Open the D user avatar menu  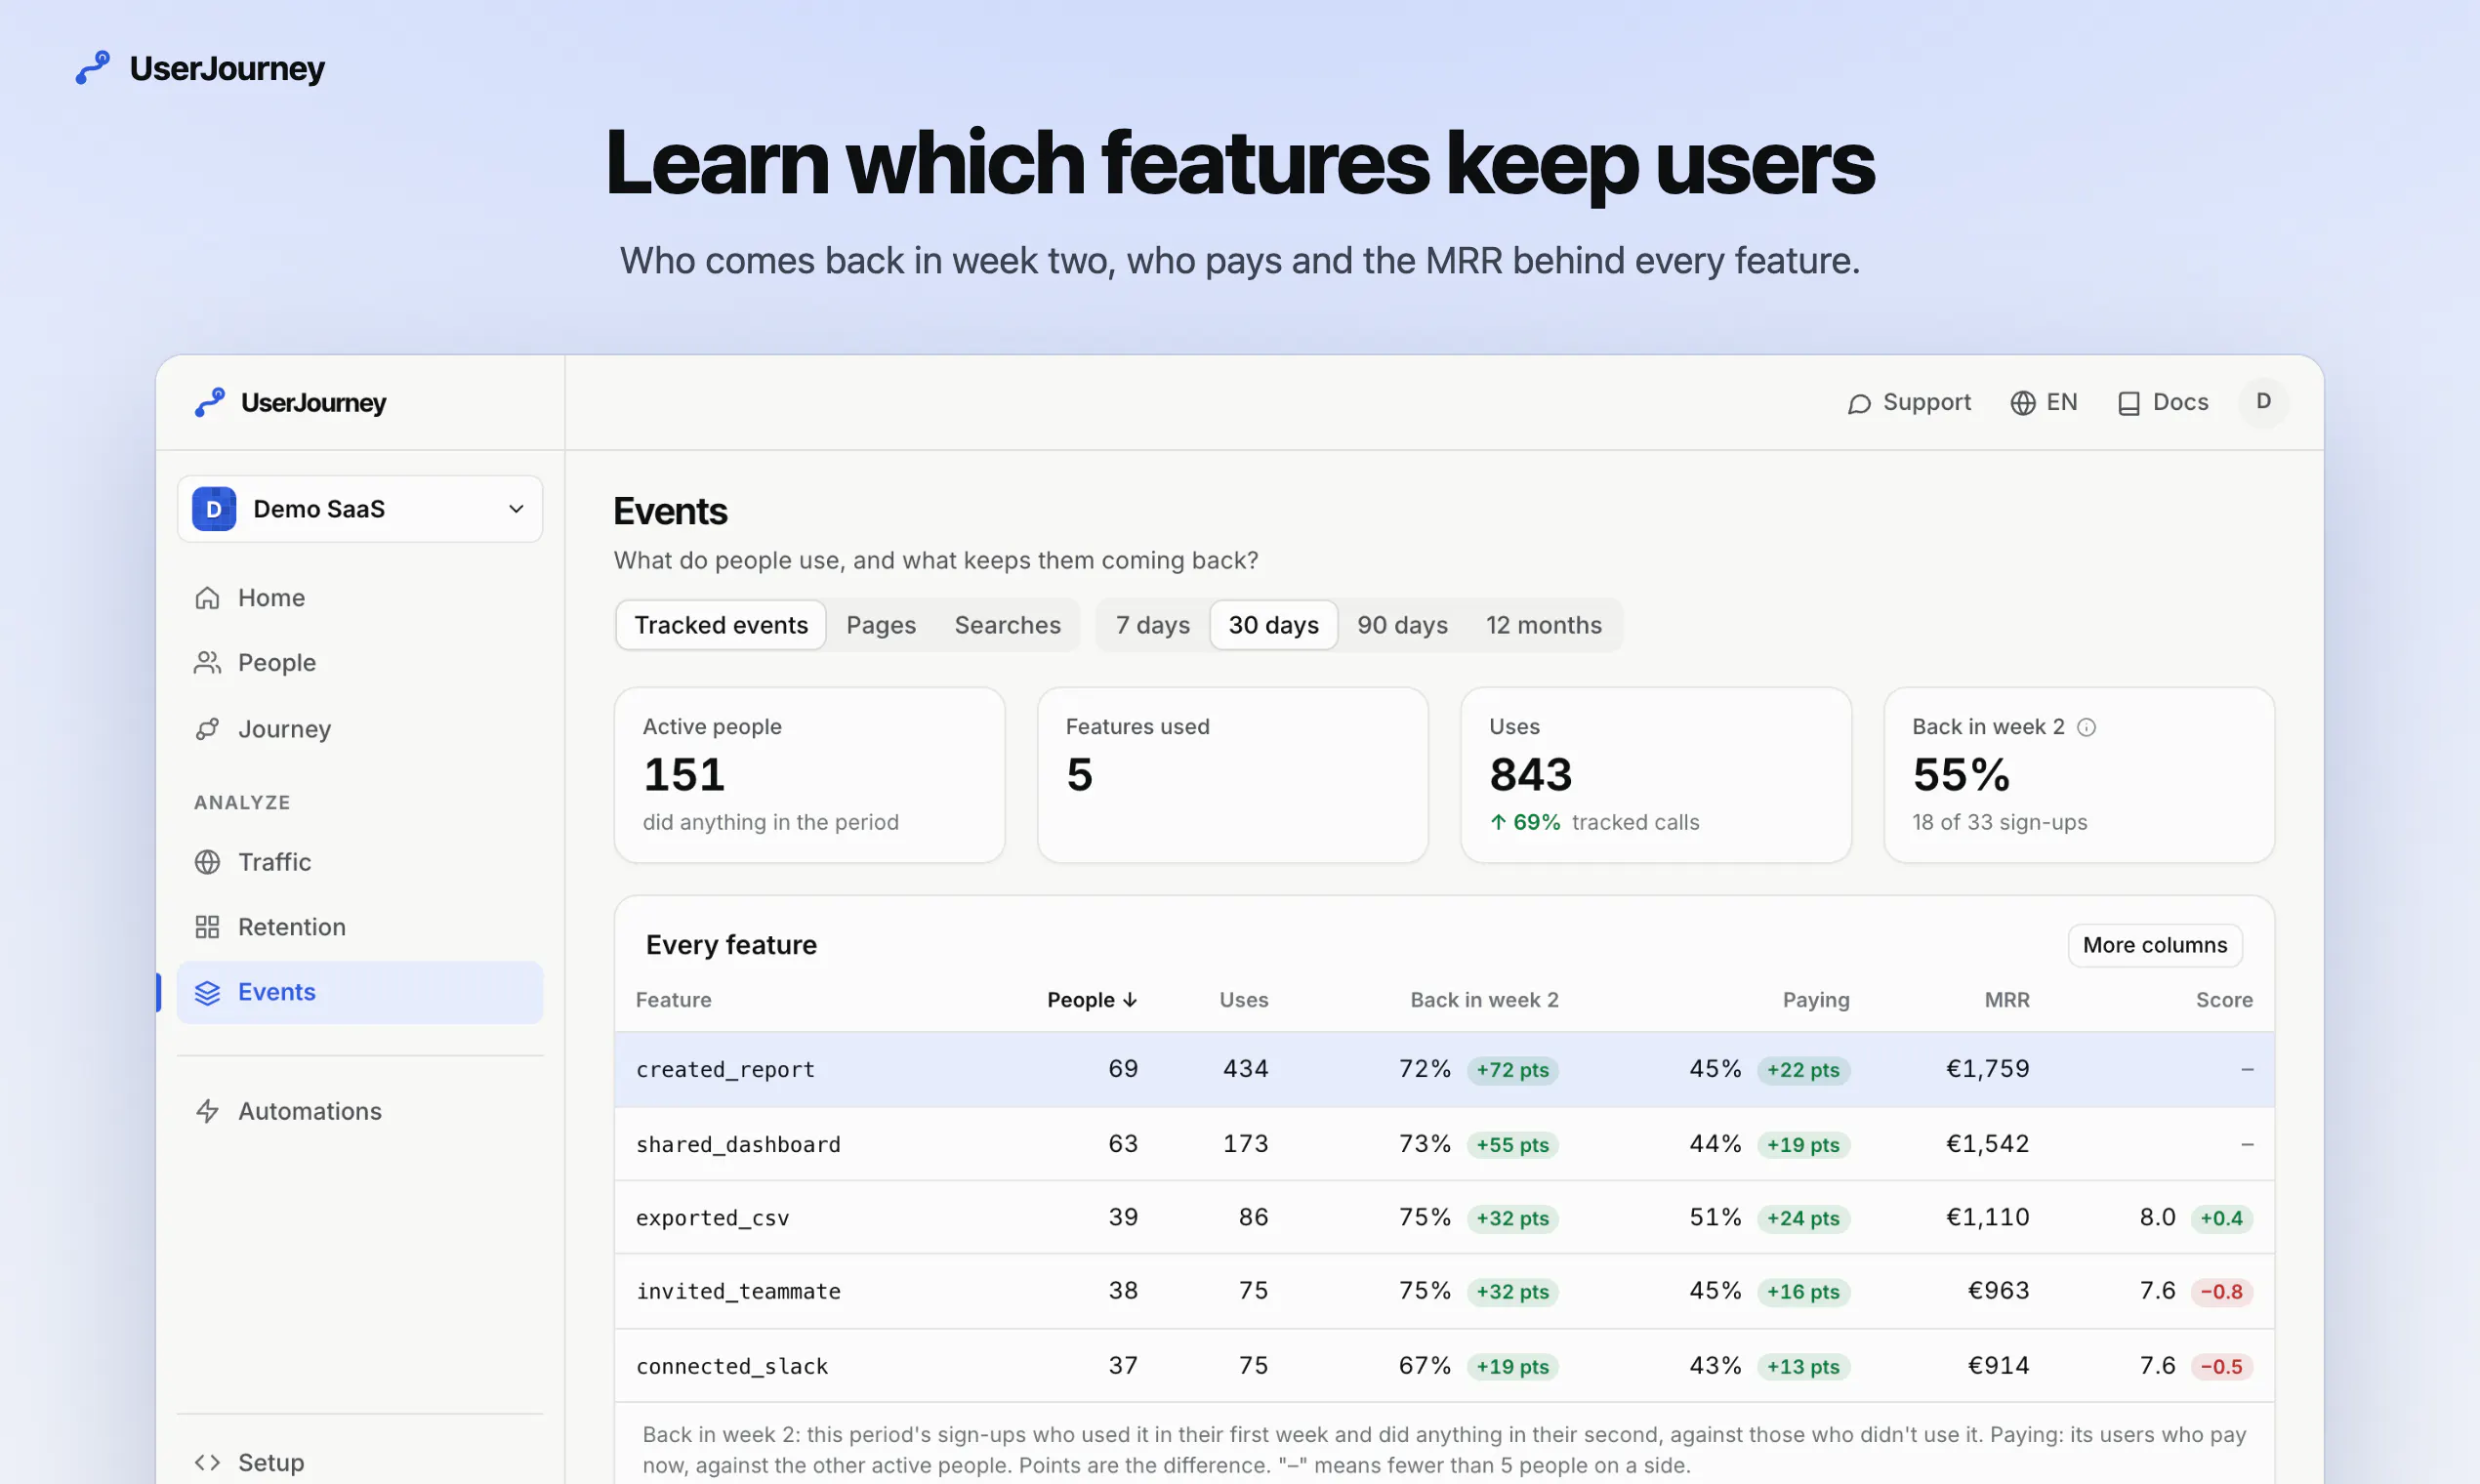[x=2264, y=402]
